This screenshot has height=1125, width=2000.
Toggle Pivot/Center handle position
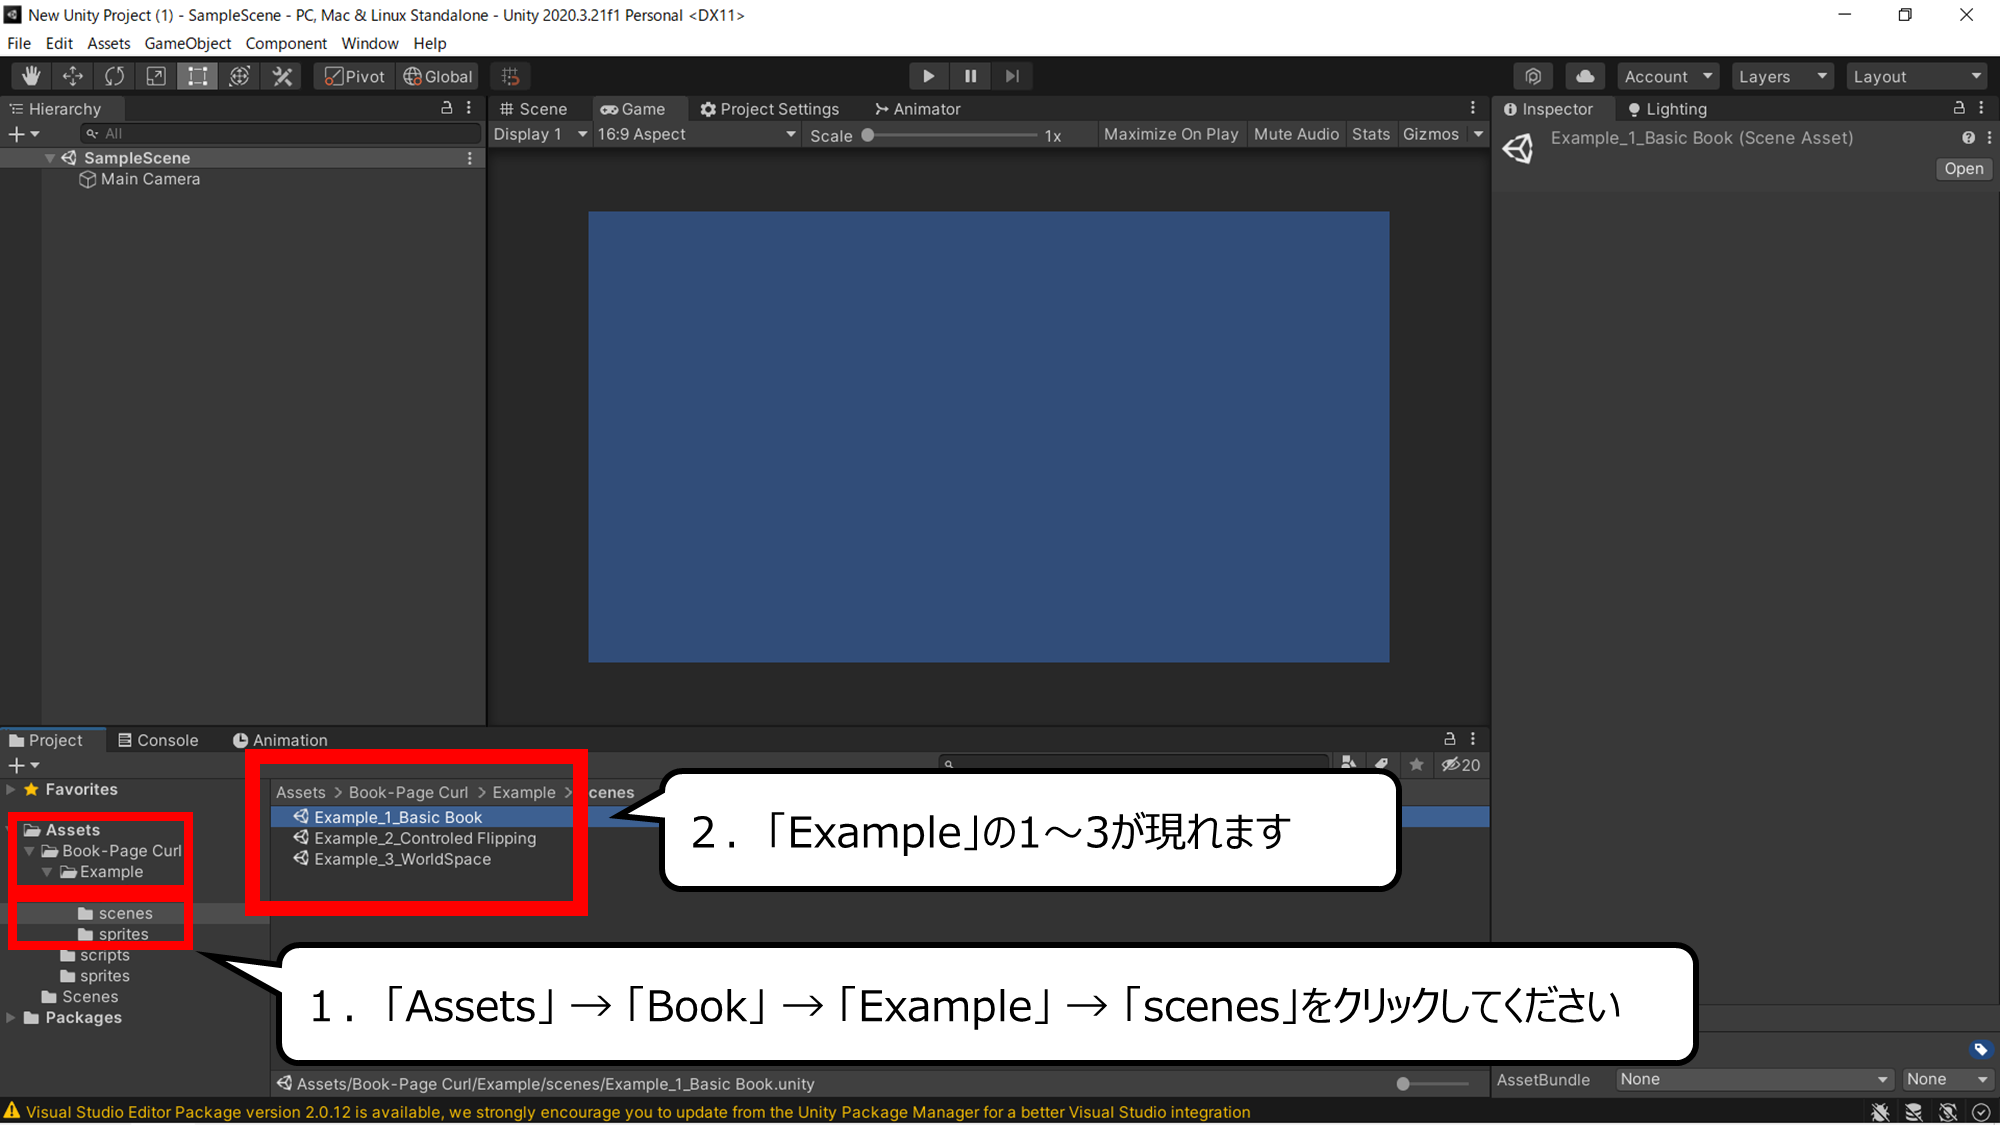coord(355,76)
